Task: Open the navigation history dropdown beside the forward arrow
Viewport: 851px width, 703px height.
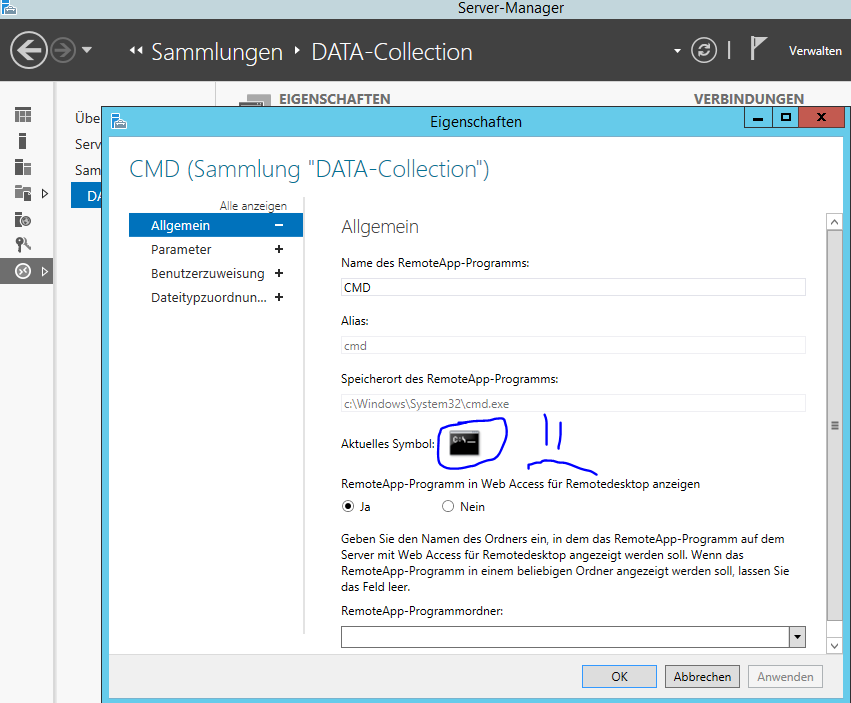Action: 87,50
